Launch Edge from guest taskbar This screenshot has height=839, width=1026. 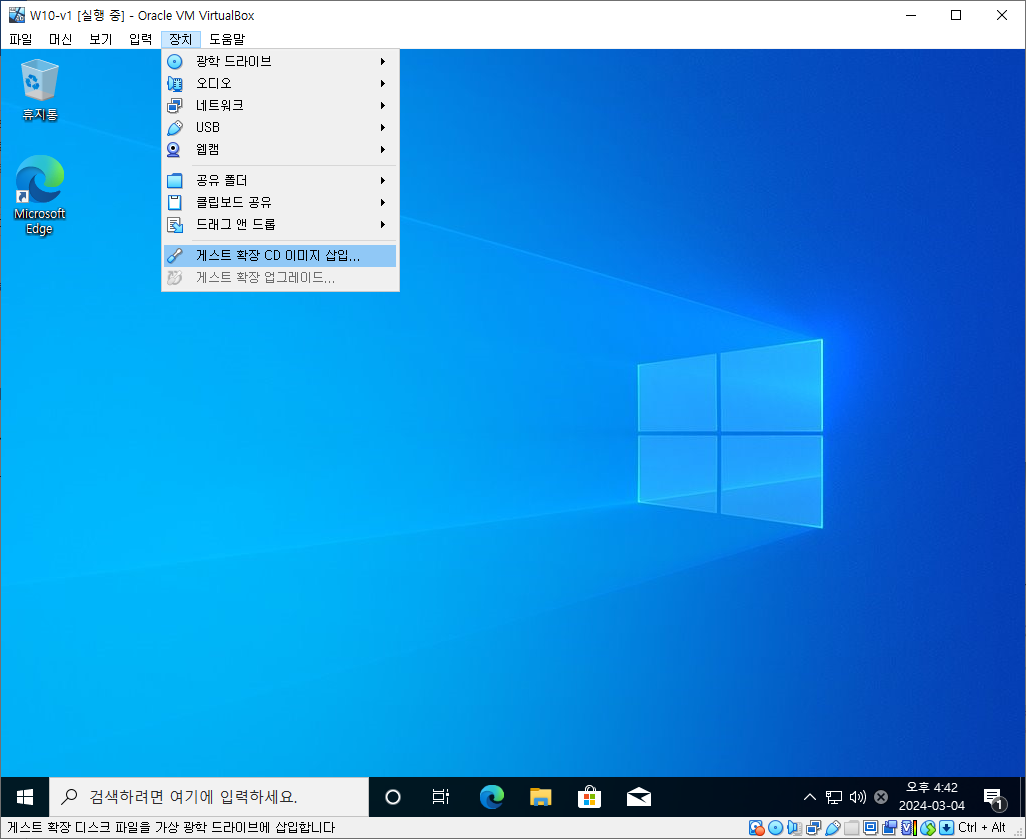pyautogui.click(x=491, y=797)
